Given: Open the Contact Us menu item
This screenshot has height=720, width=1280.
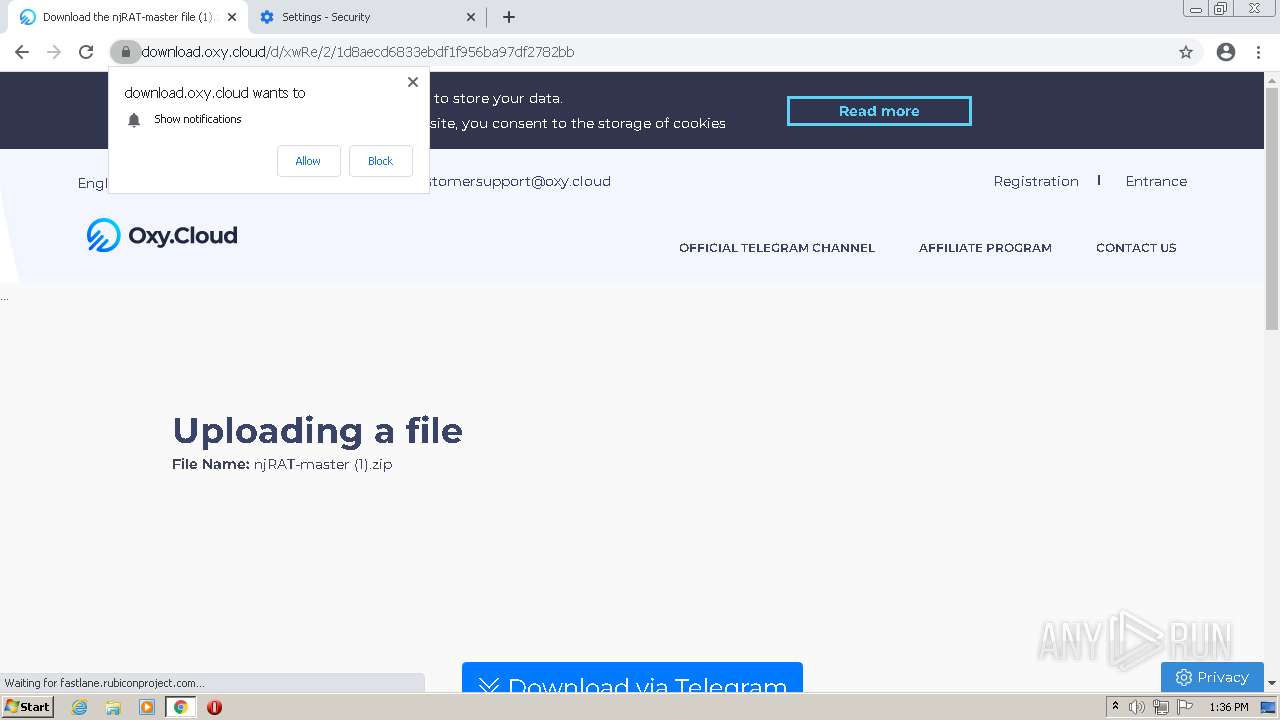Looking at the screenshot, I should point(1136,248).
